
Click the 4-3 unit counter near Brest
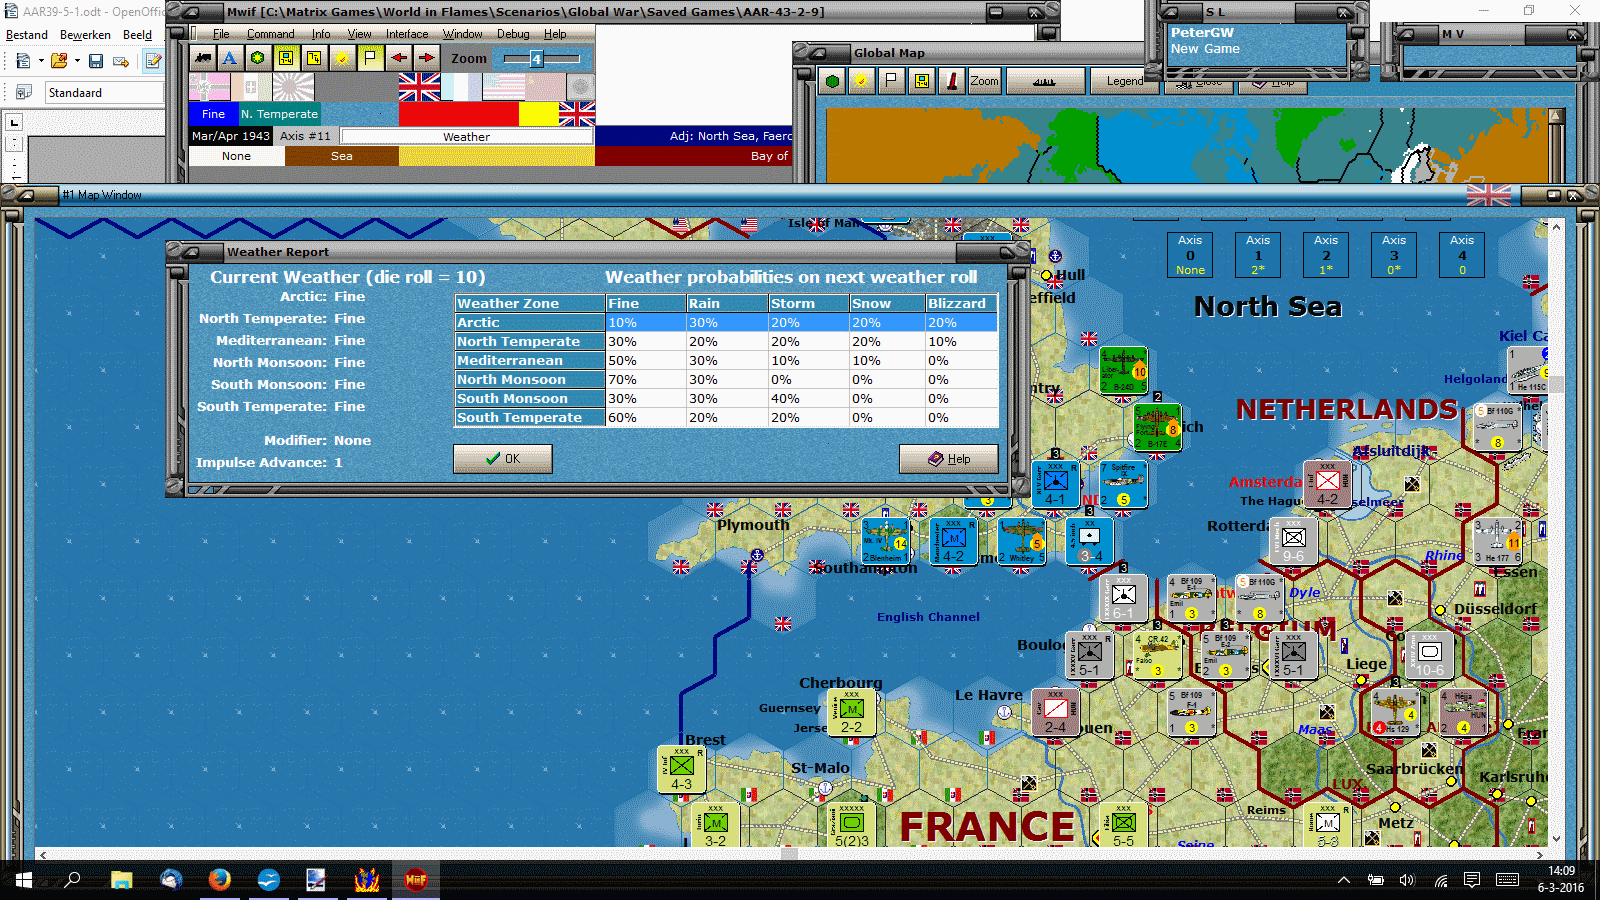(x=681, y=770)
